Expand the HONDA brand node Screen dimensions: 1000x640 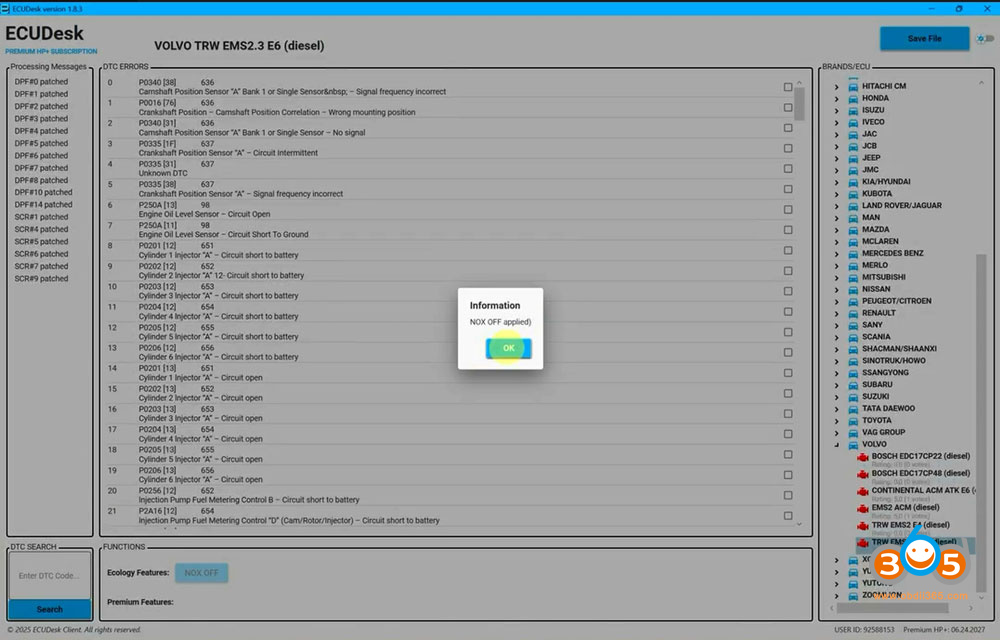[837, 98]
